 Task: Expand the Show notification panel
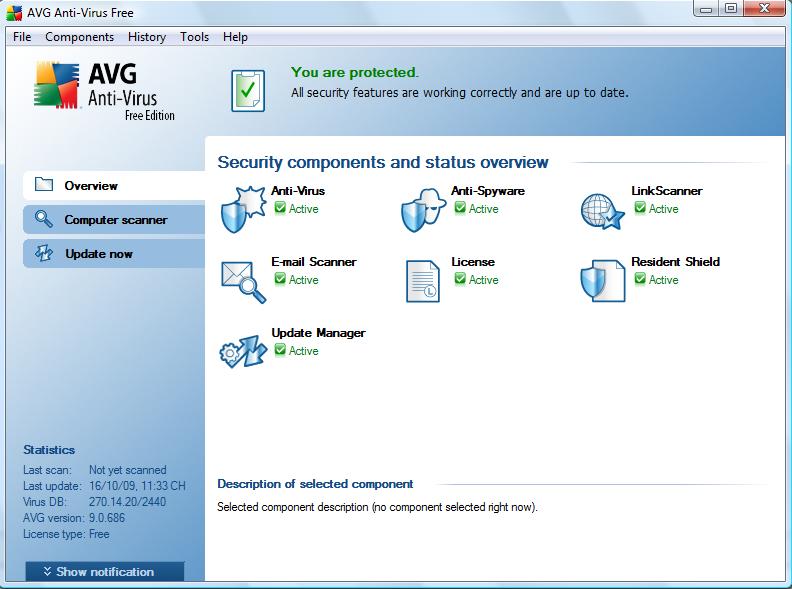pyautogui.click(x=105, y=572)
